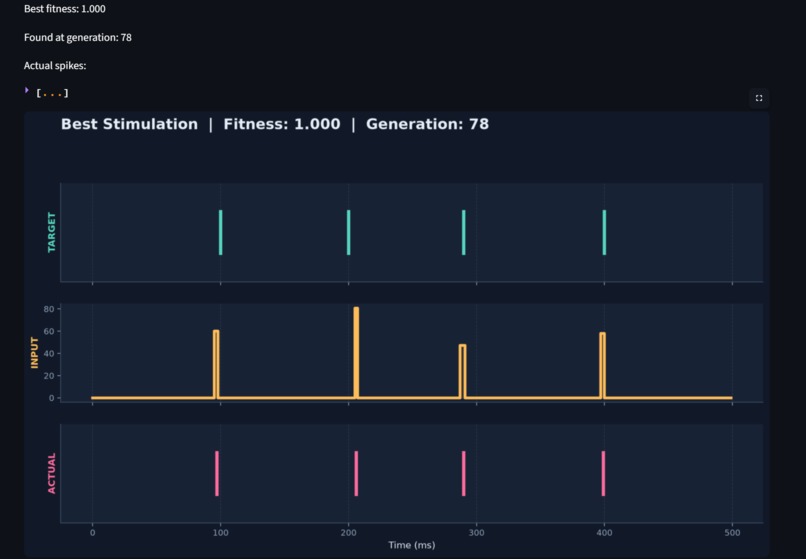Click the ACTUAL spike near 206 ms

coord(356,474)
